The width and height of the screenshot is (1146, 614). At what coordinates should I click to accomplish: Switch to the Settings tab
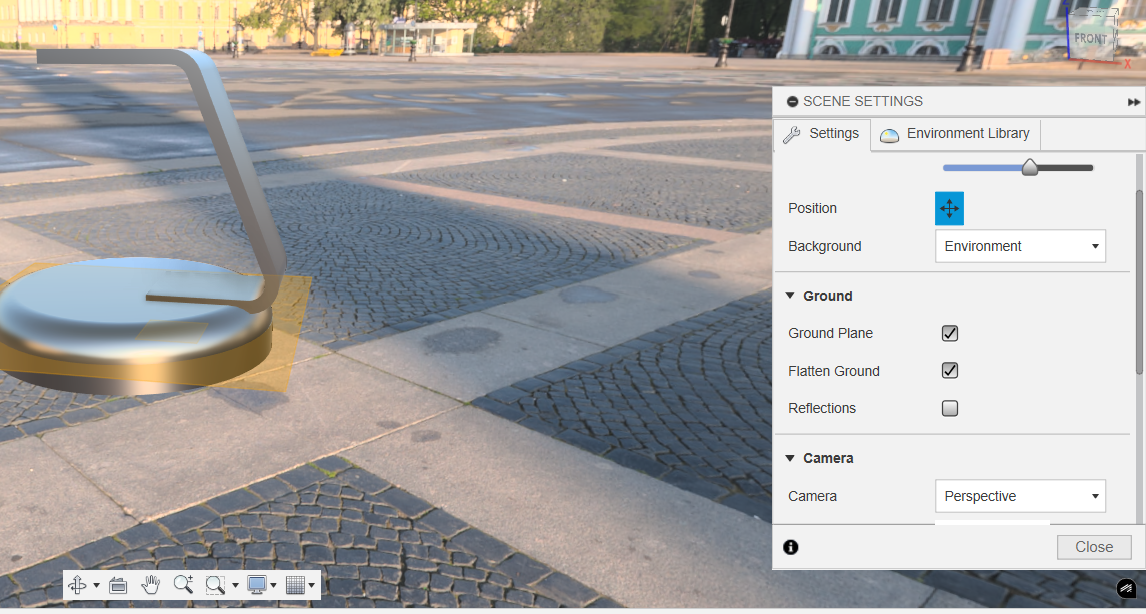(x=821, y=134)
